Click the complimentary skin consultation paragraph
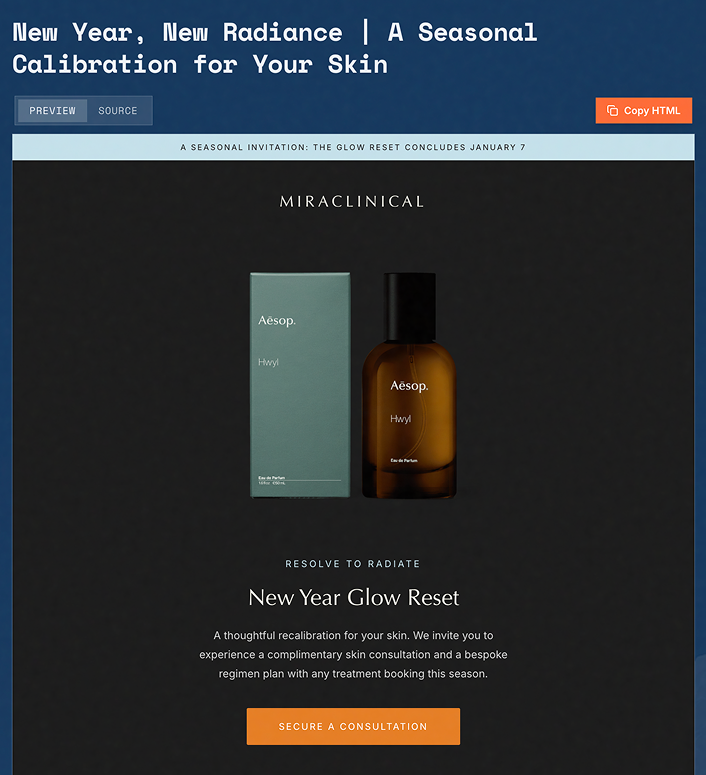 [x=353, y=654]
